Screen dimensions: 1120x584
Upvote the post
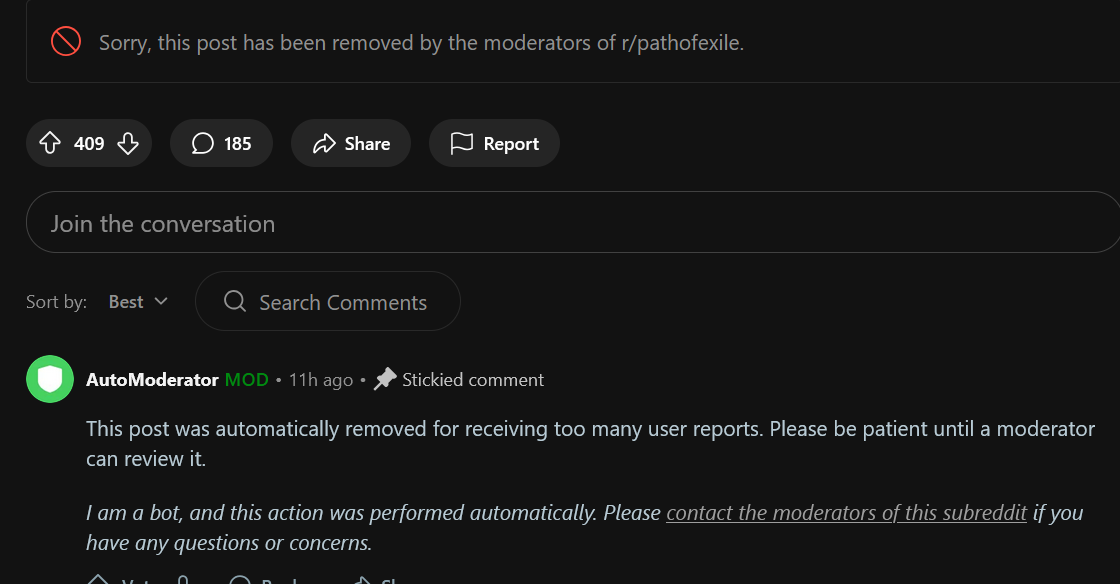click(x=49, y=143)
